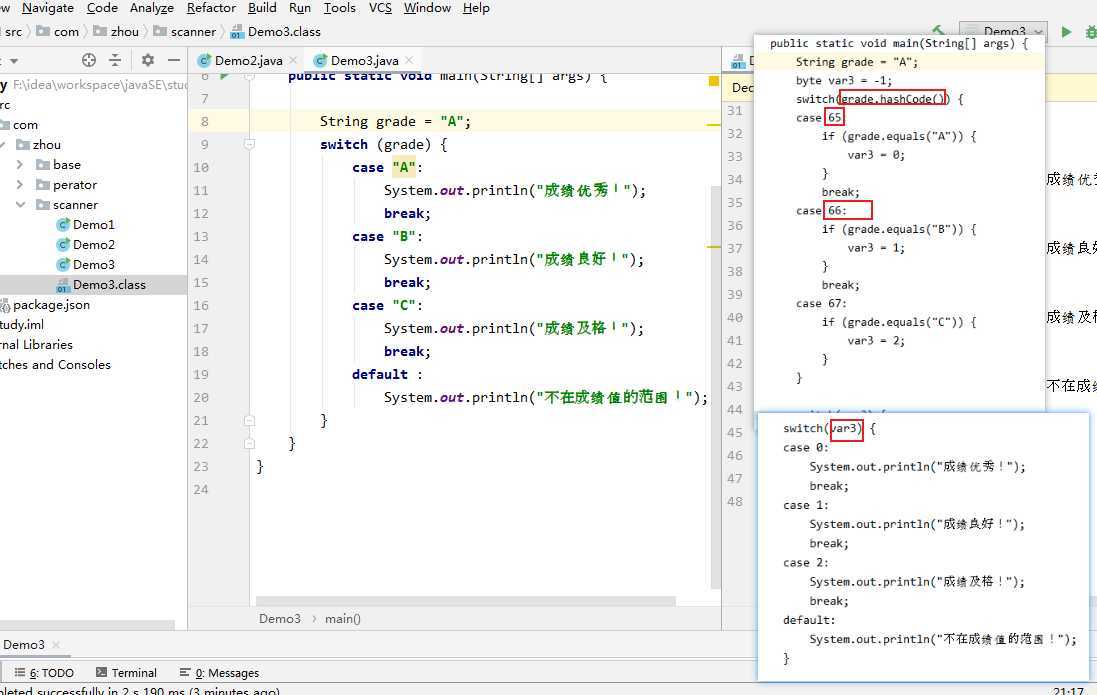Select Demo1 in the project tree
1097x695 pixels.
pos(93,225)
